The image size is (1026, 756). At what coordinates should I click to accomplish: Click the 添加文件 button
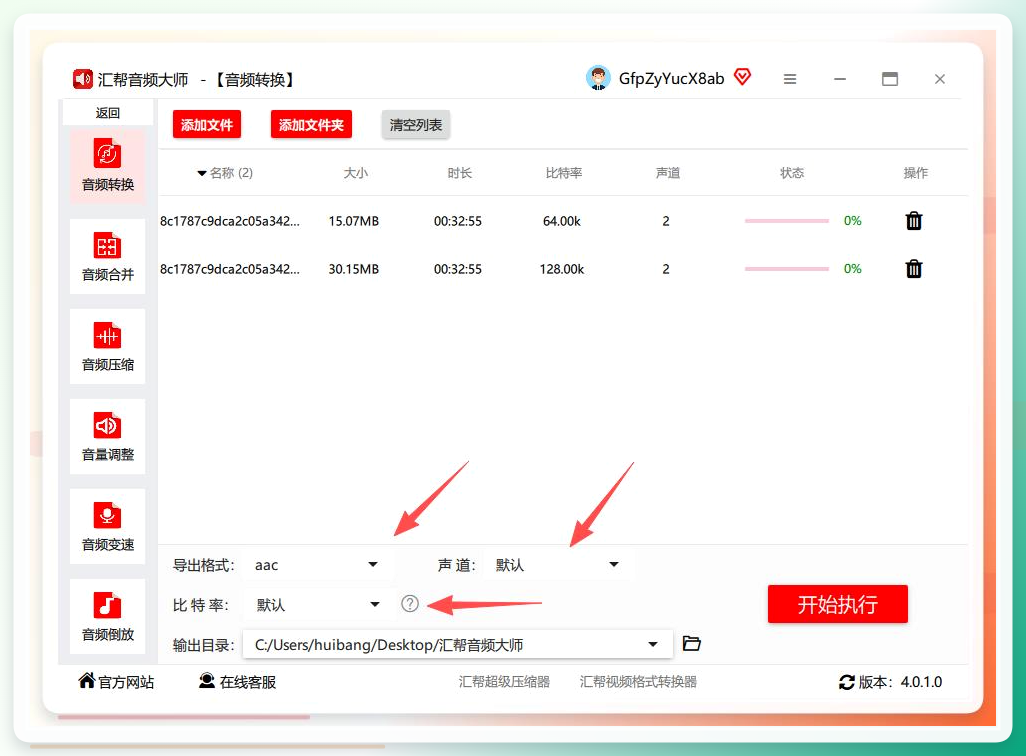click(207, 124)
